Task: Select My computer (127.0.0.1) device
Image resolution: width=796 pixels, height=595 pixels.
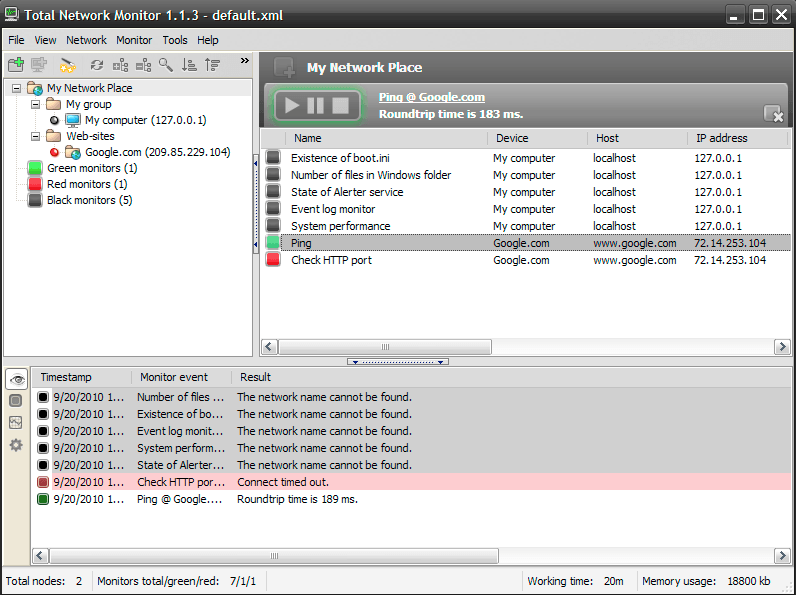Action: coord(145,120)
